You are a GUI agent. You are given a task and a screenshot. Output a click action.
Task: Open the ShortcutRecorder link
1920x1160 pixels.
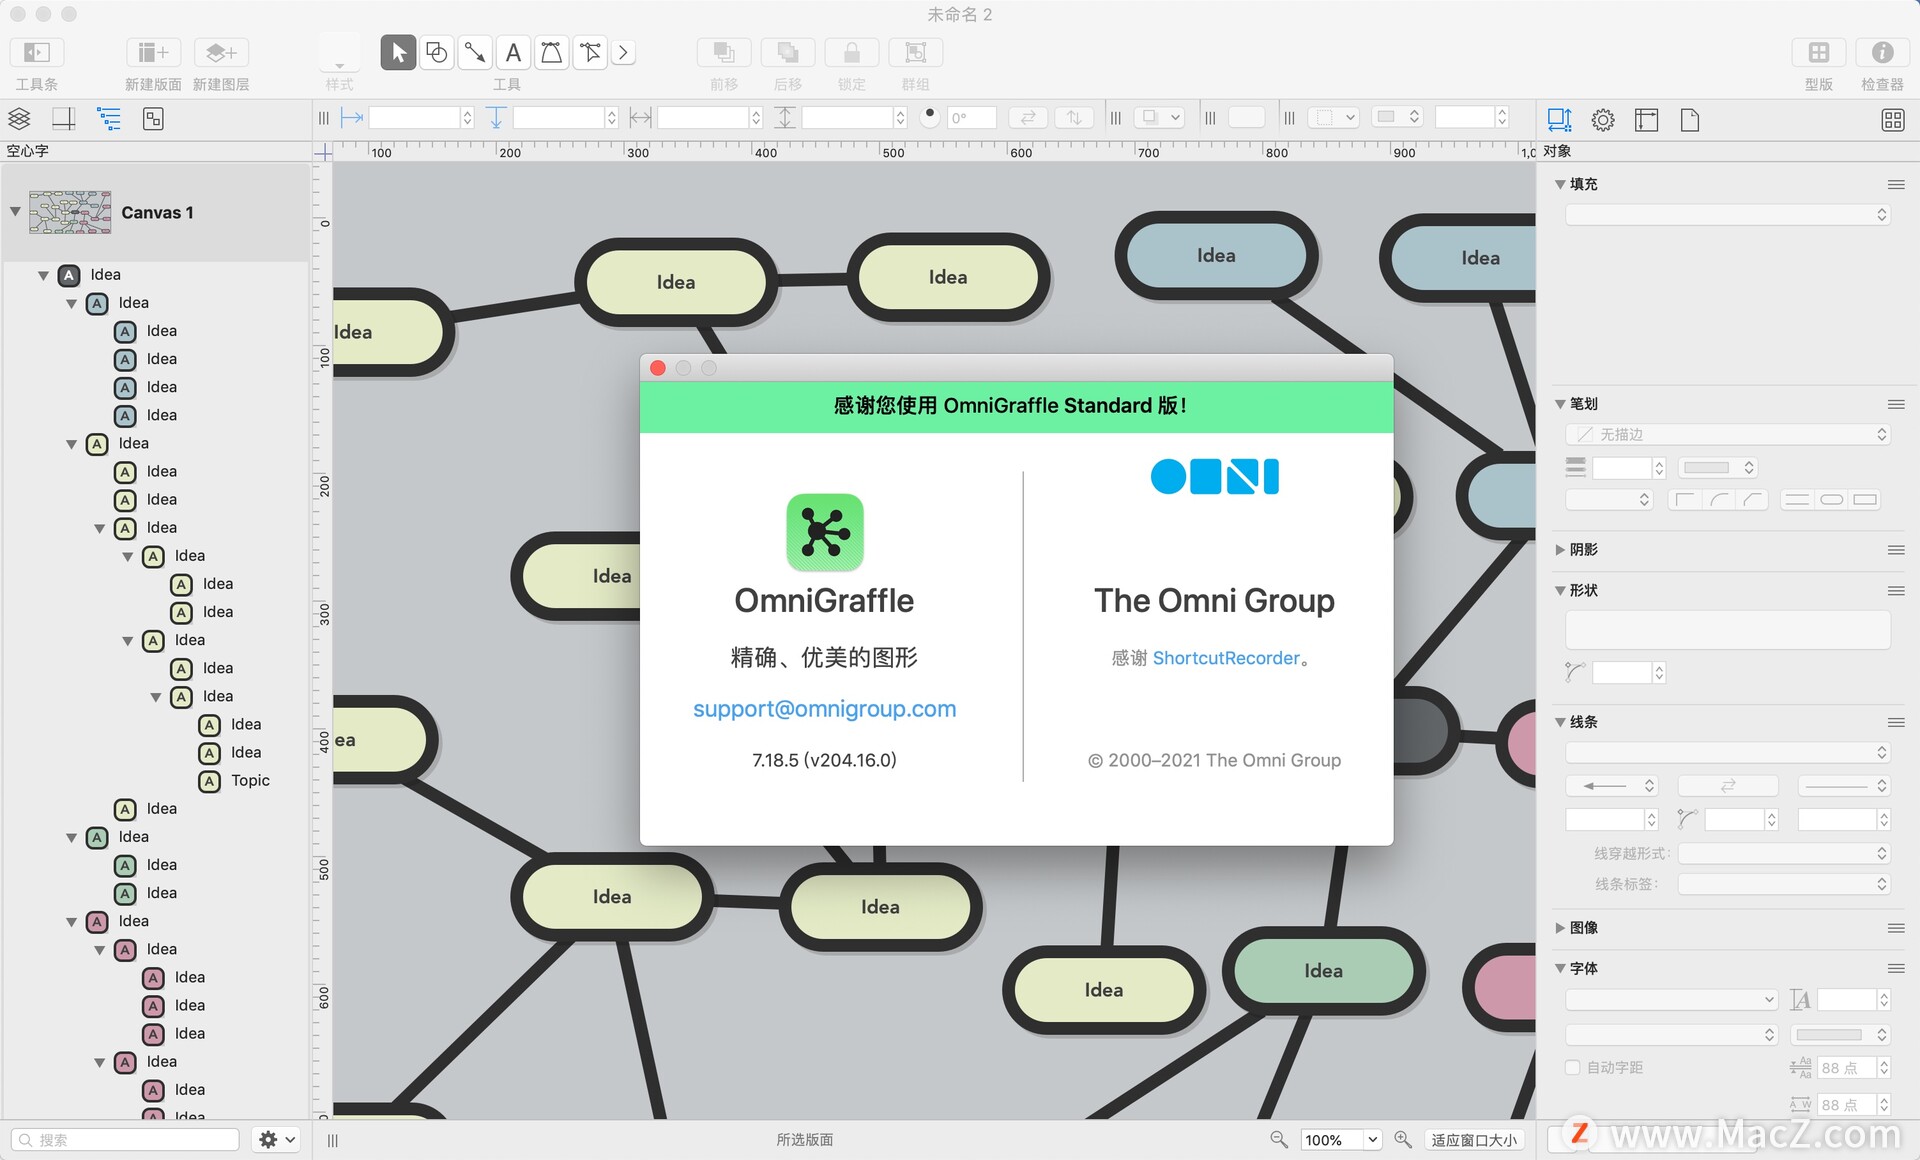(1226, 658)
